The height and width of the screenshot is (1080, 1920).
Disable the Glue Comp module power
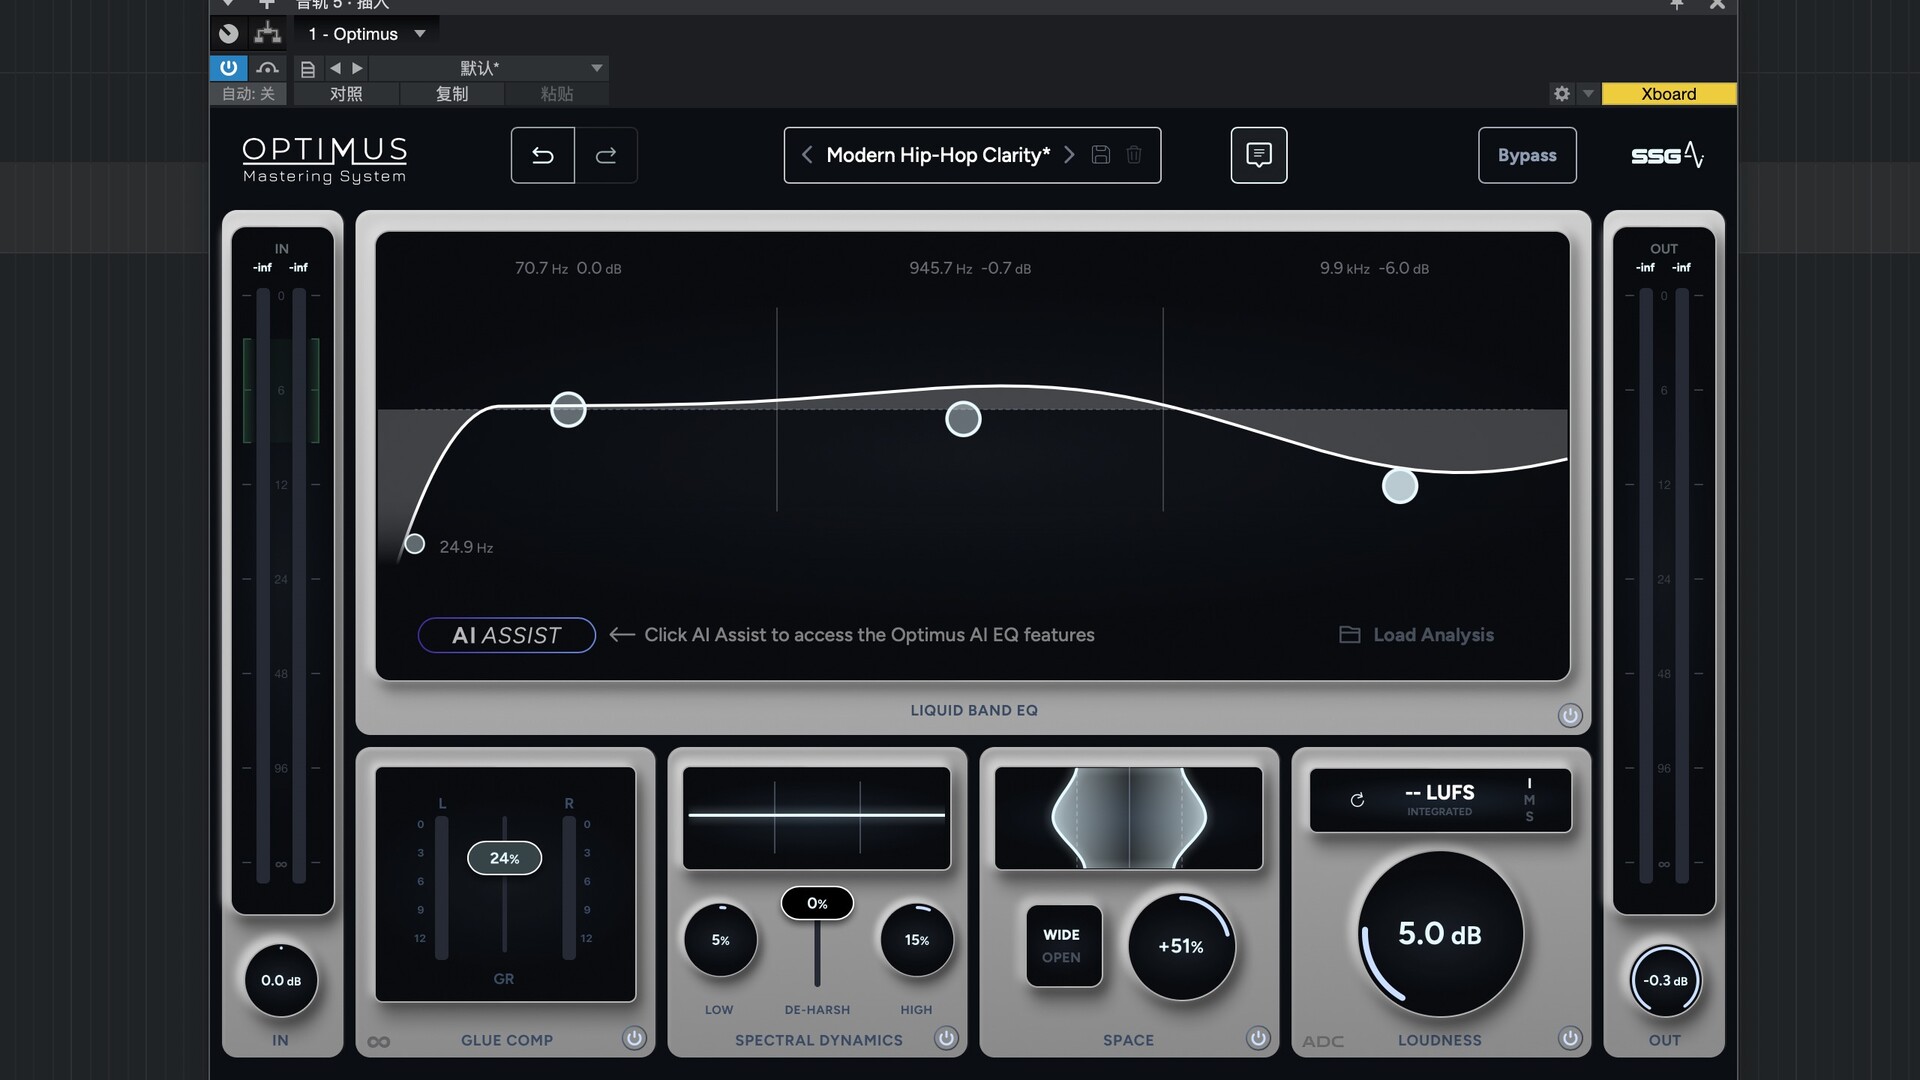click(634, 1038)
